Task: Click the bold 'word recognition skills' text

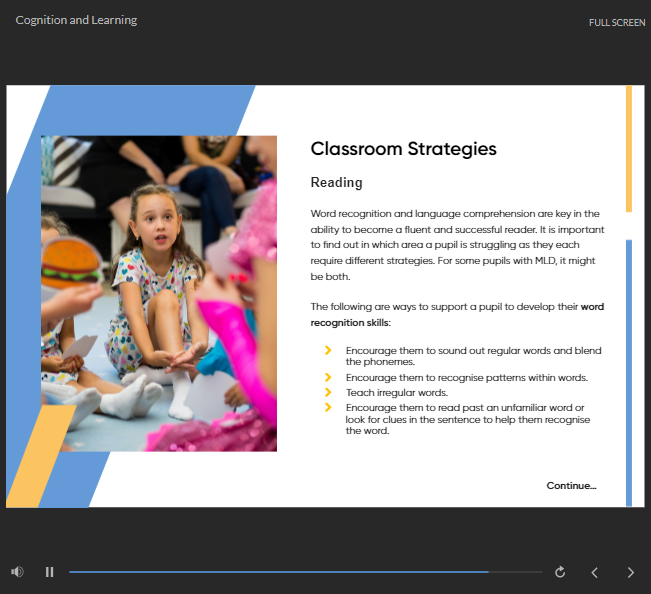Action: pyautogui.click(x=350, y=323)
